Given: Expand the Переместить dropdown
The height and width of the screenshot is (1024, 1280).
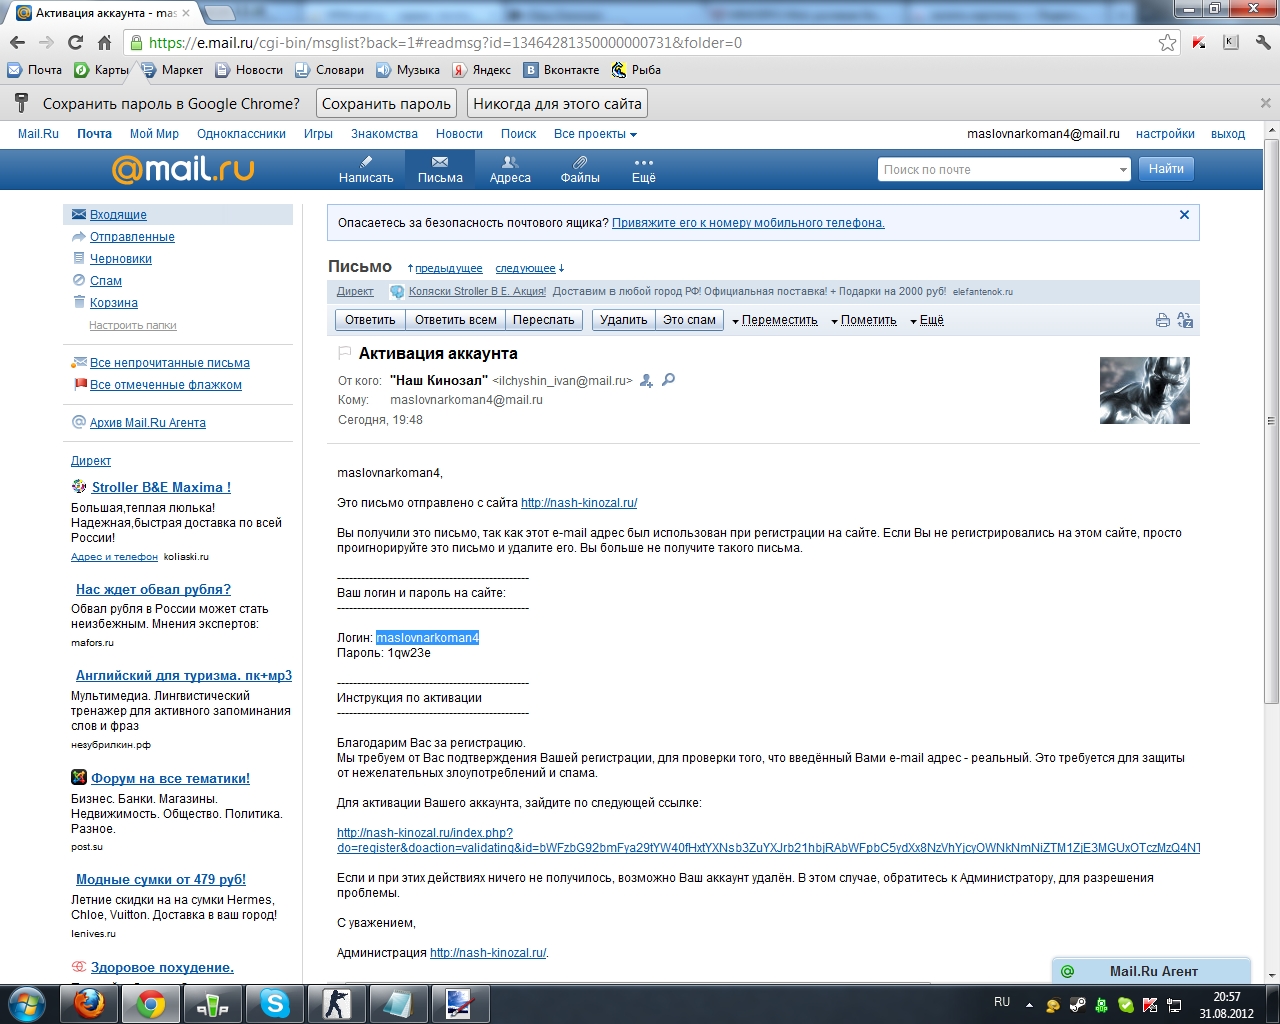Looking at the screenshot, I should (x=775, y=320).
